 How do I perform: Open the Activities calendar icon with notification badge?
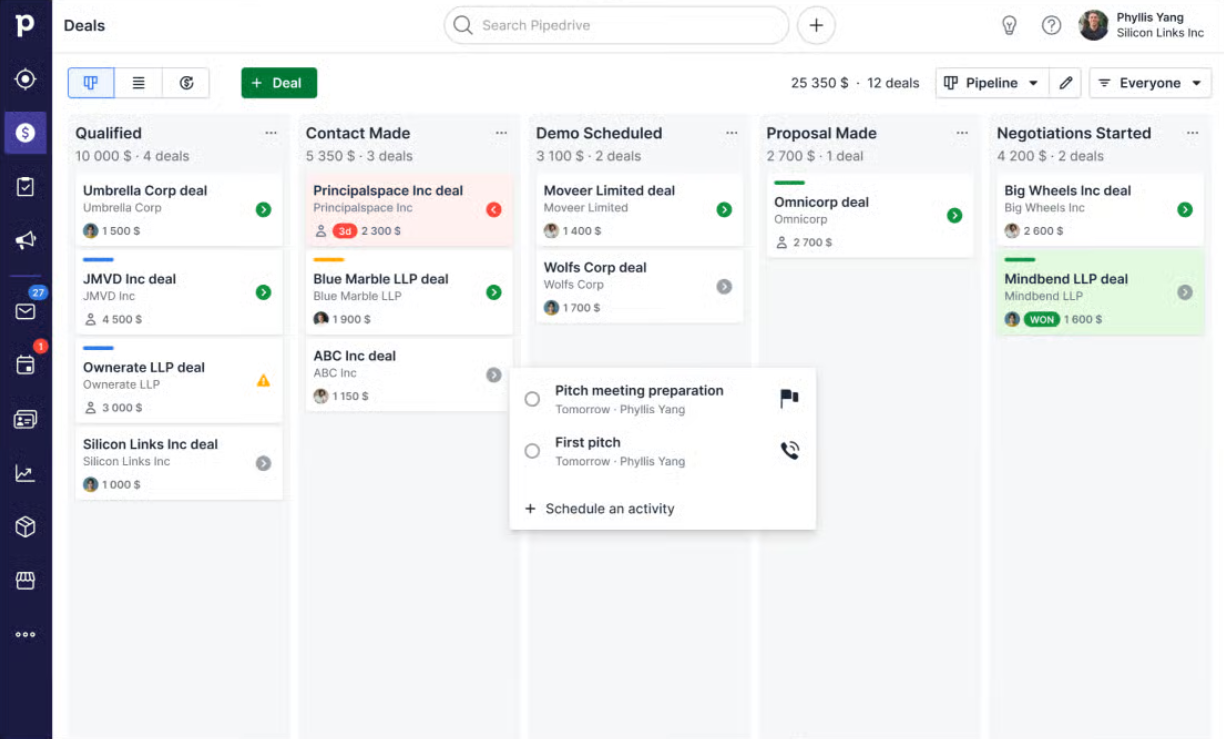[x=27, y=365]
